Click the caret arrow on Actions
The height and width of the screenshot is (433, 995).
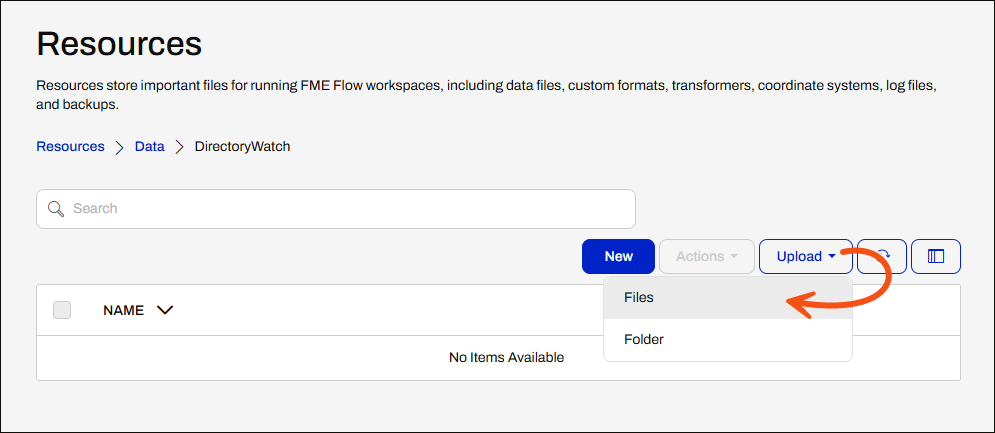(x=734, y=256)
